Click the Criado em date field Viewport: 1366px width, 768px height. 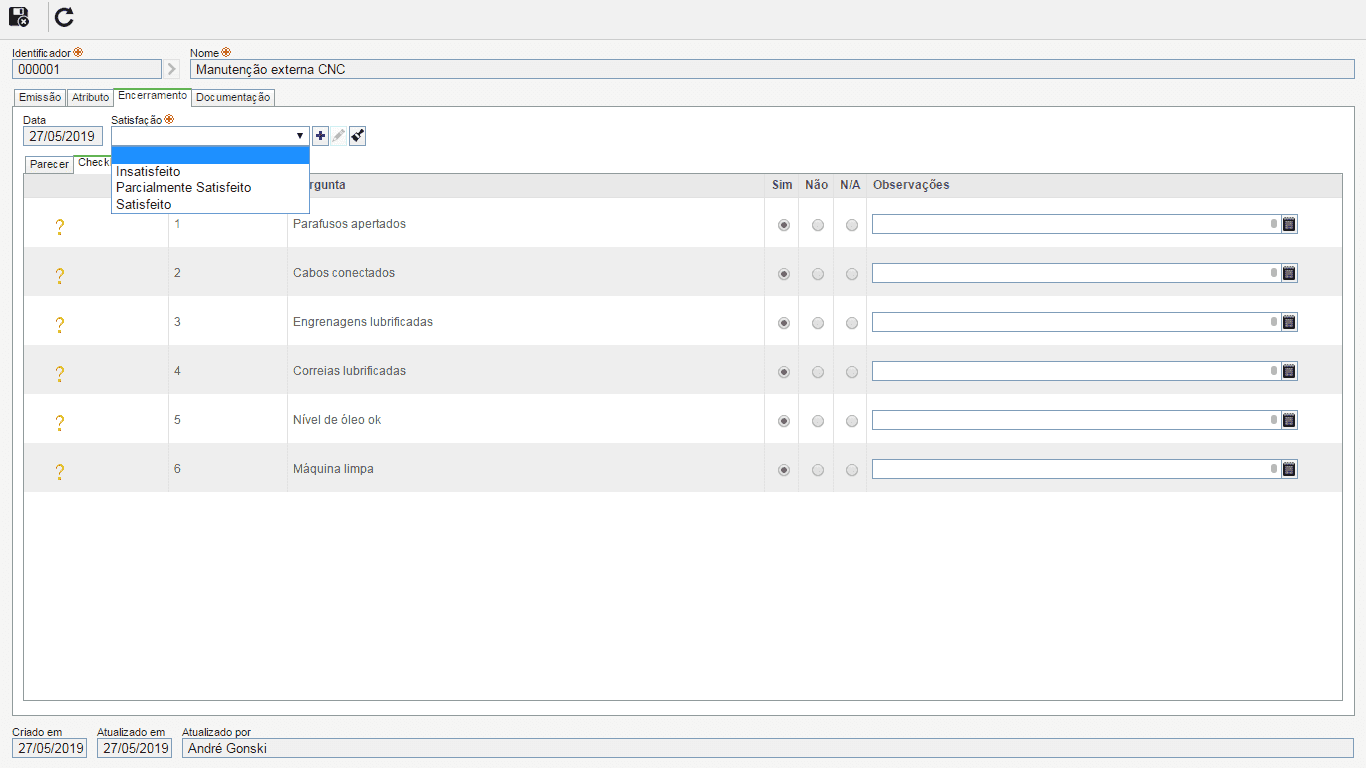(50, 748)
